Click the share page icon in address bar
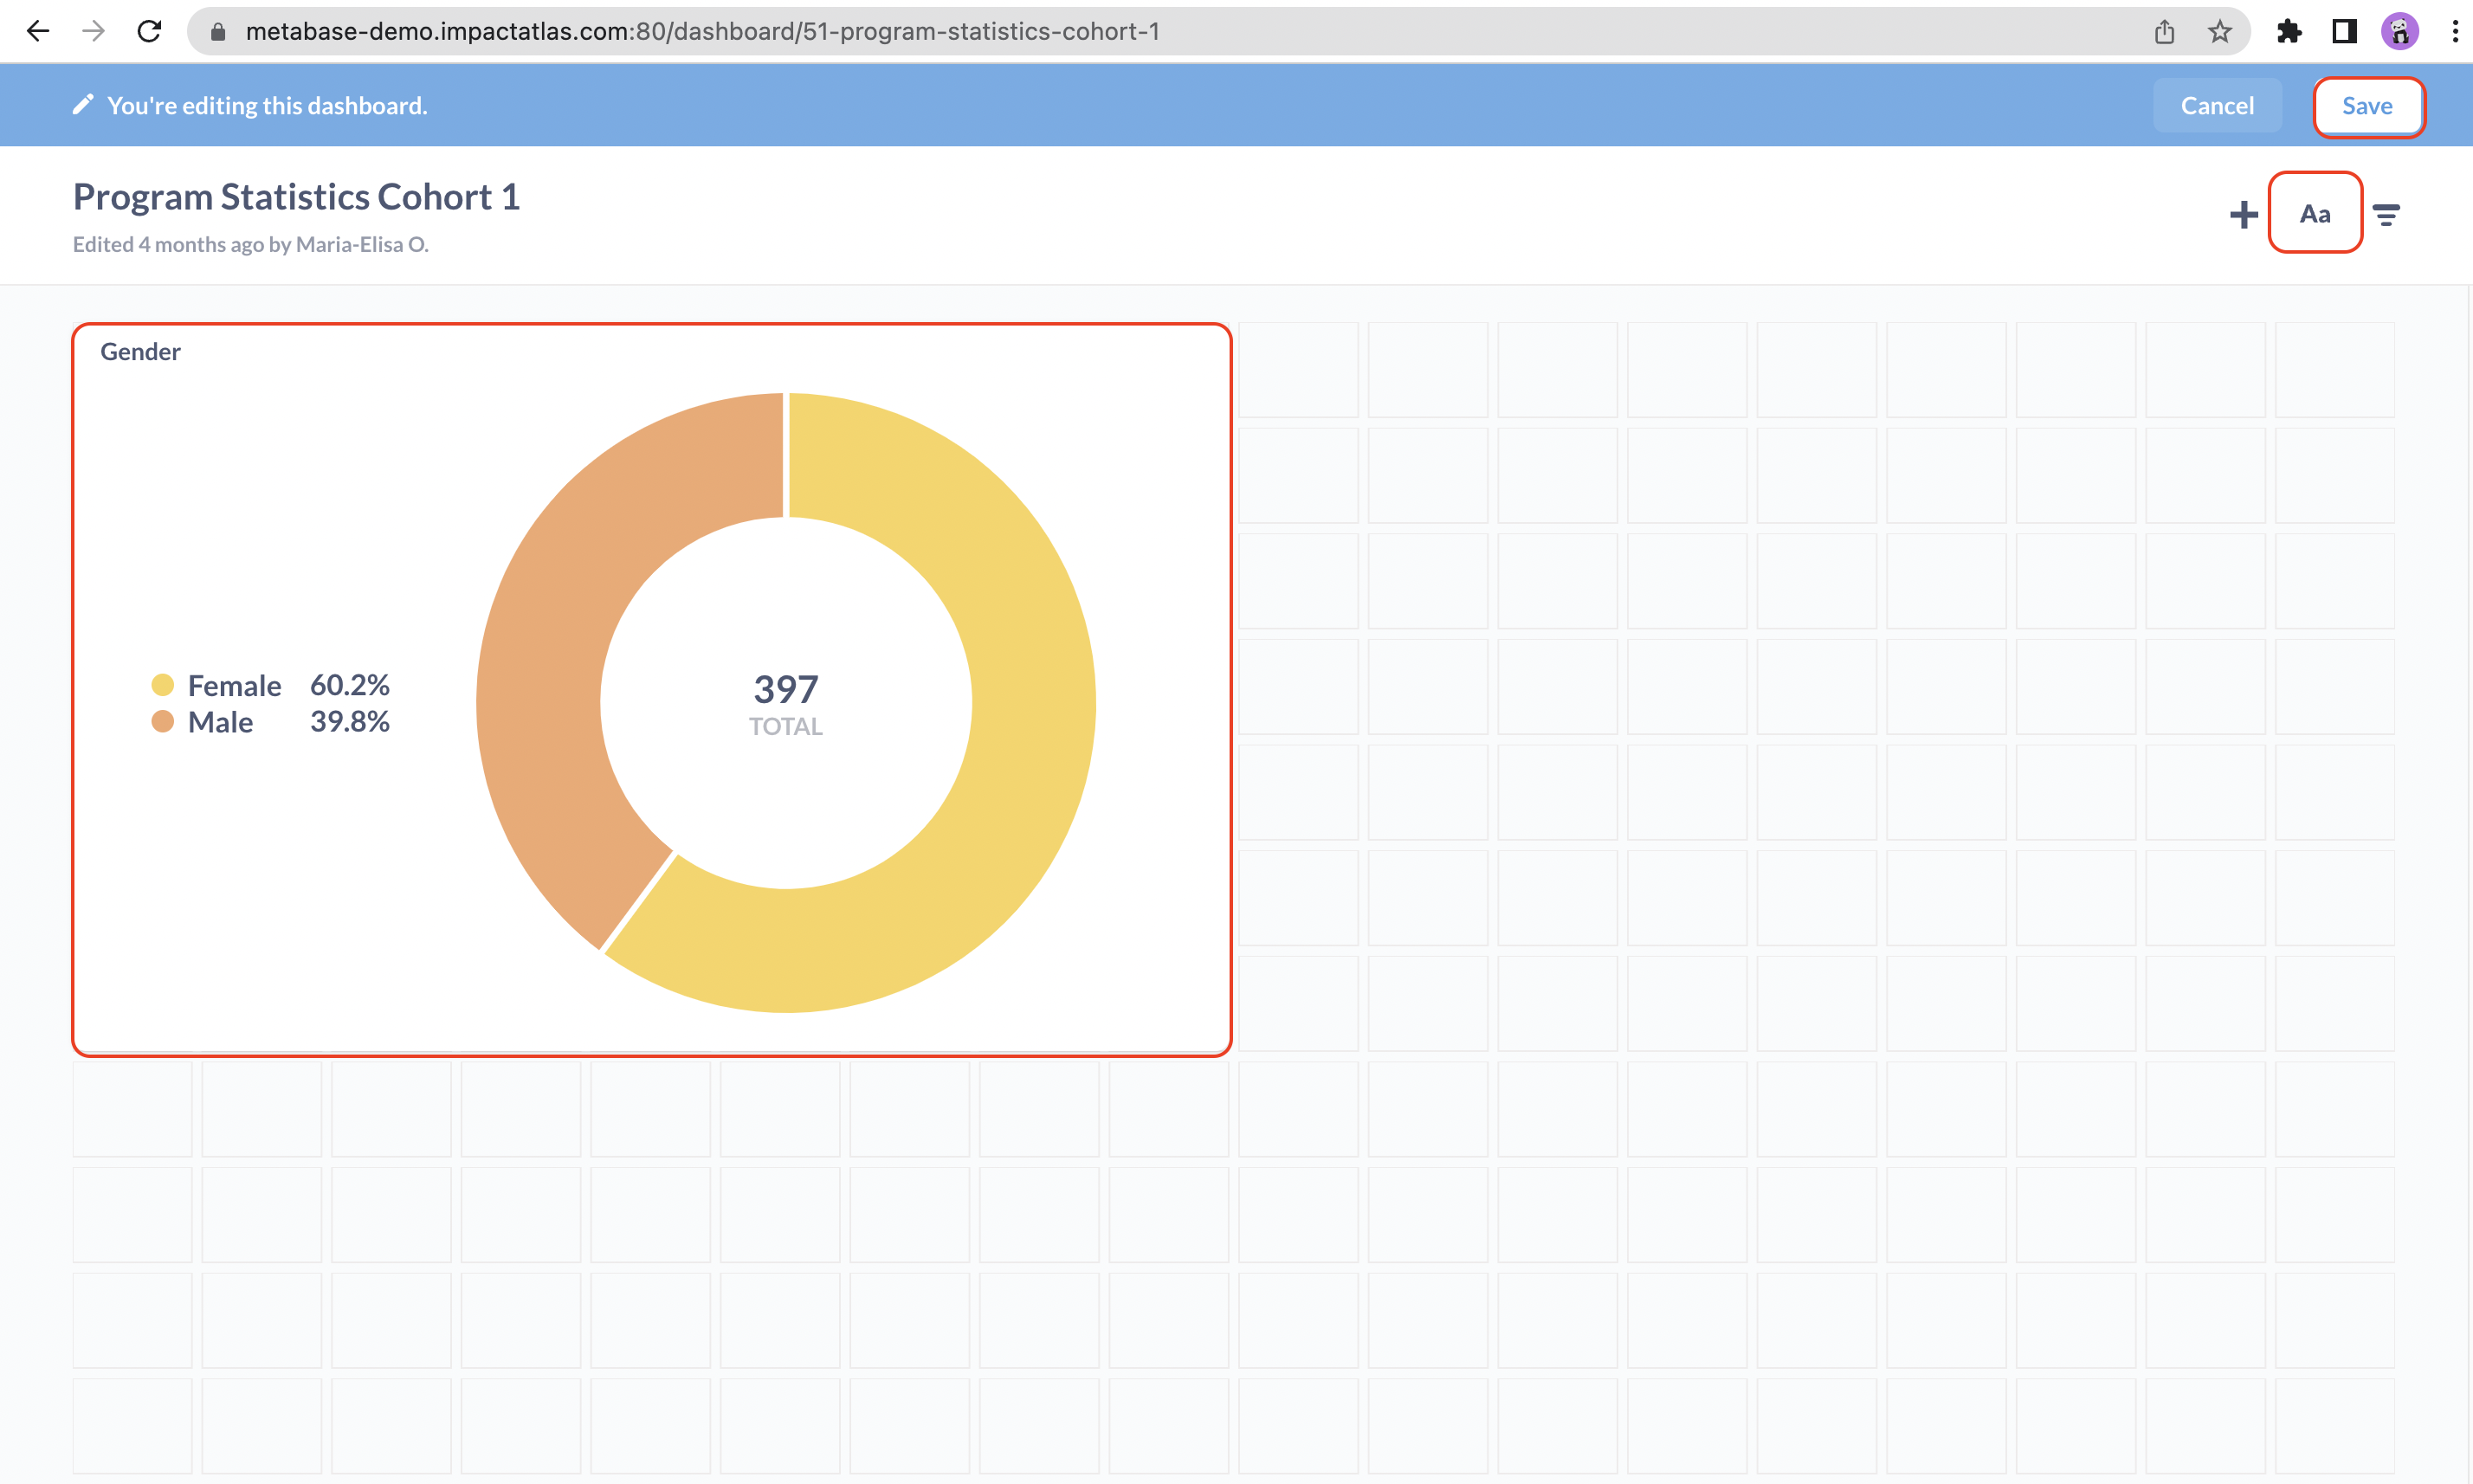Viewport: 2473px width, 1484px height. coord(2164,31)
